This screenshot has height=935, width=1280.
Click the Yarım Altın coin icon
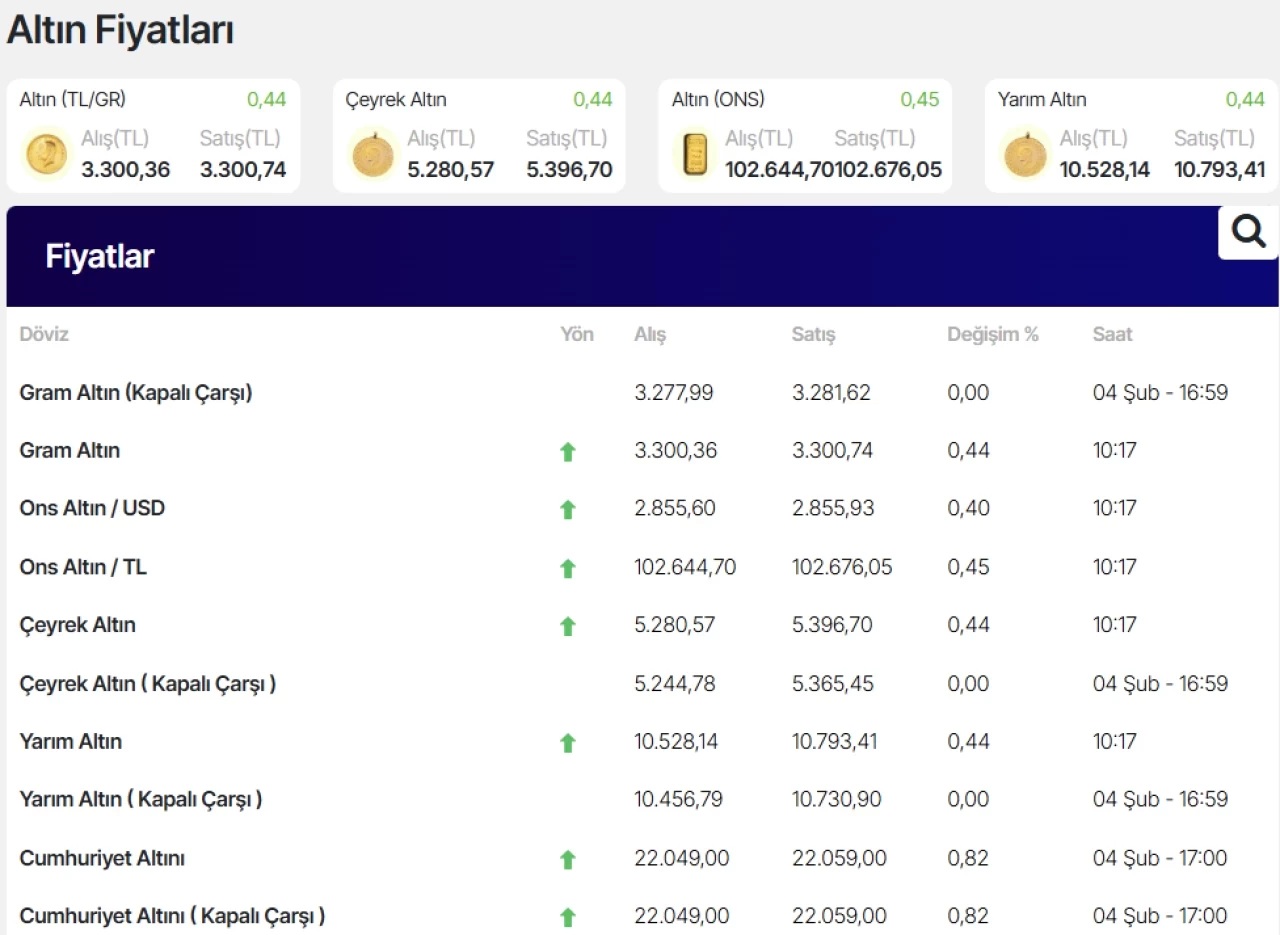coord(1025,155)
